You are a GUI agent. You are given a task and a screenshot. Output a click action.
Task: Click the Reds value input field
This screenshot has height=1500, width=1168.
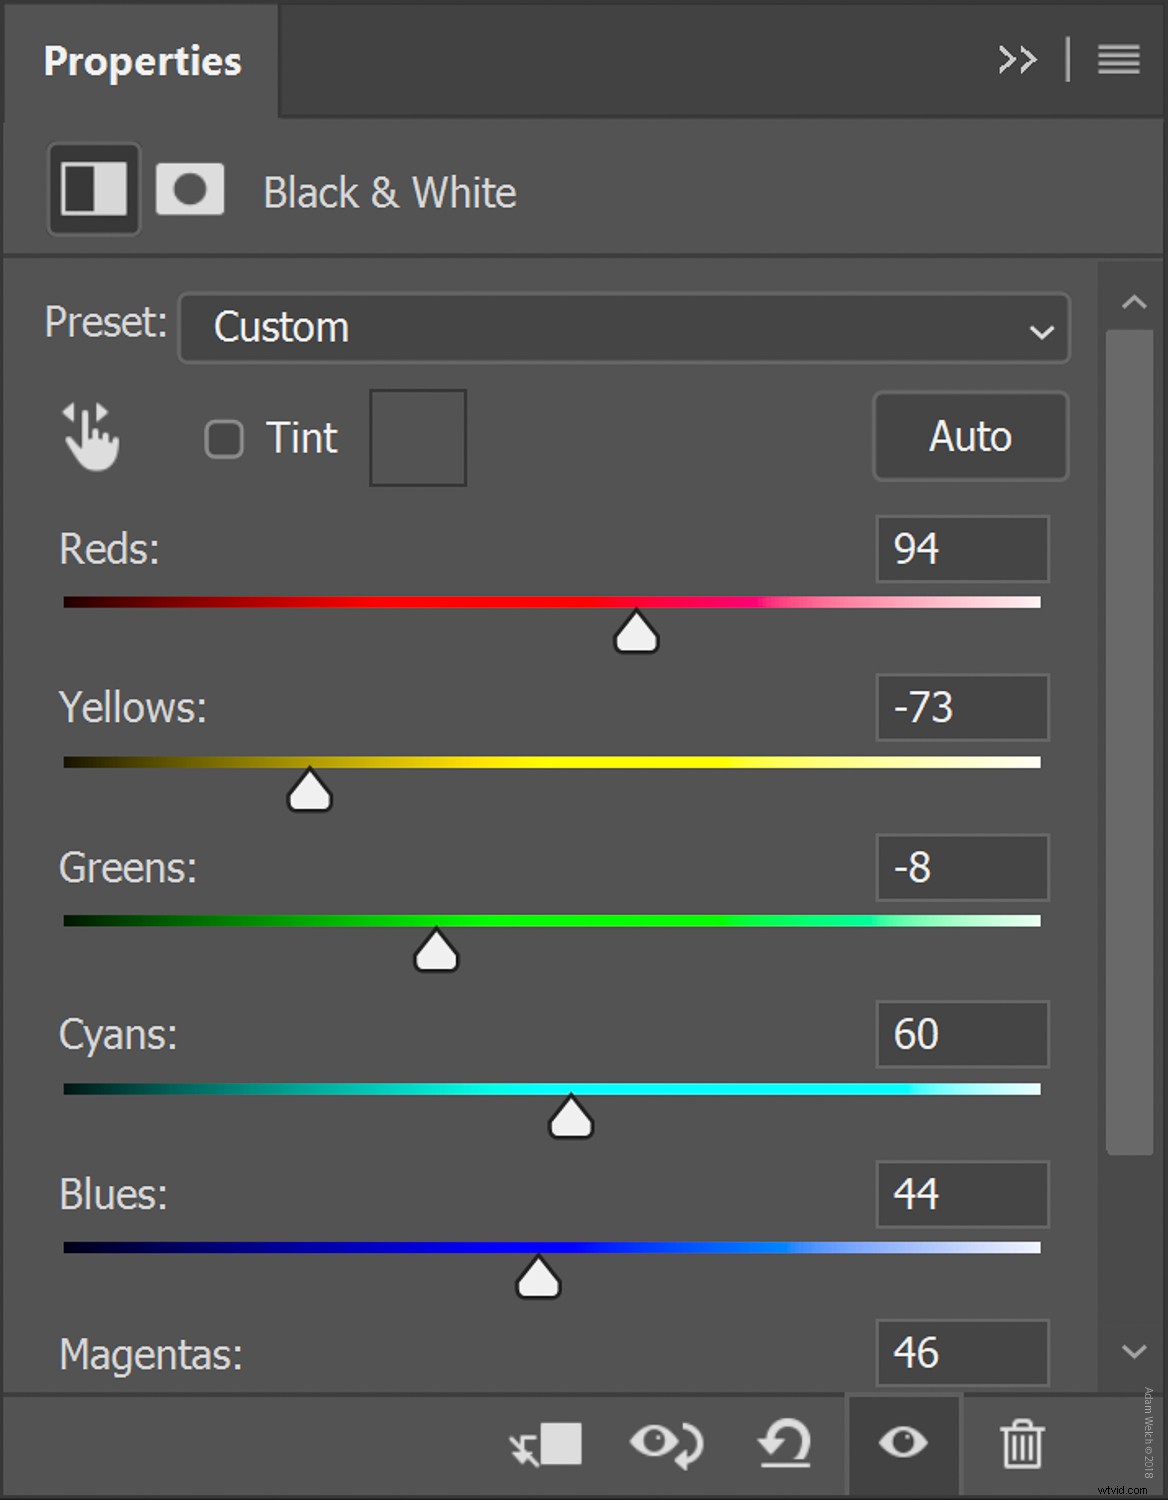coord(960,549)
